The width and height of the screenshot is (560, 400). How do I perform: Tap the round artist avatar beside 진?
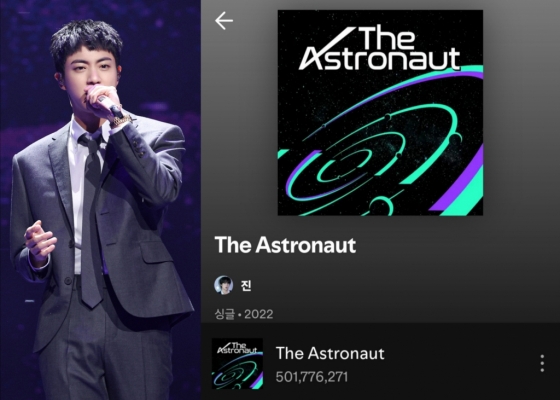pos(224,285)
